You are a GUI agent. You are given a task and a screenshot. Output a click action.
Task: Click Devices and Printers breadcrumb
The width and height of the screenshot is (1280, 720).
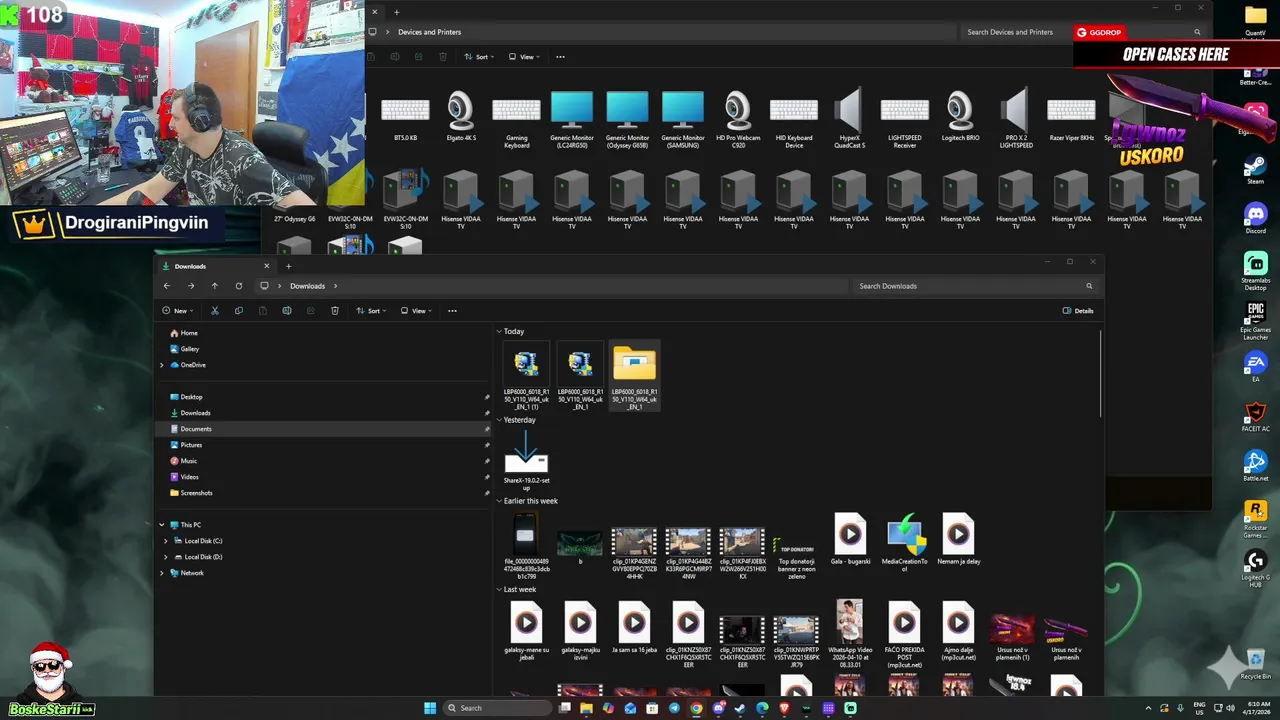429,32
